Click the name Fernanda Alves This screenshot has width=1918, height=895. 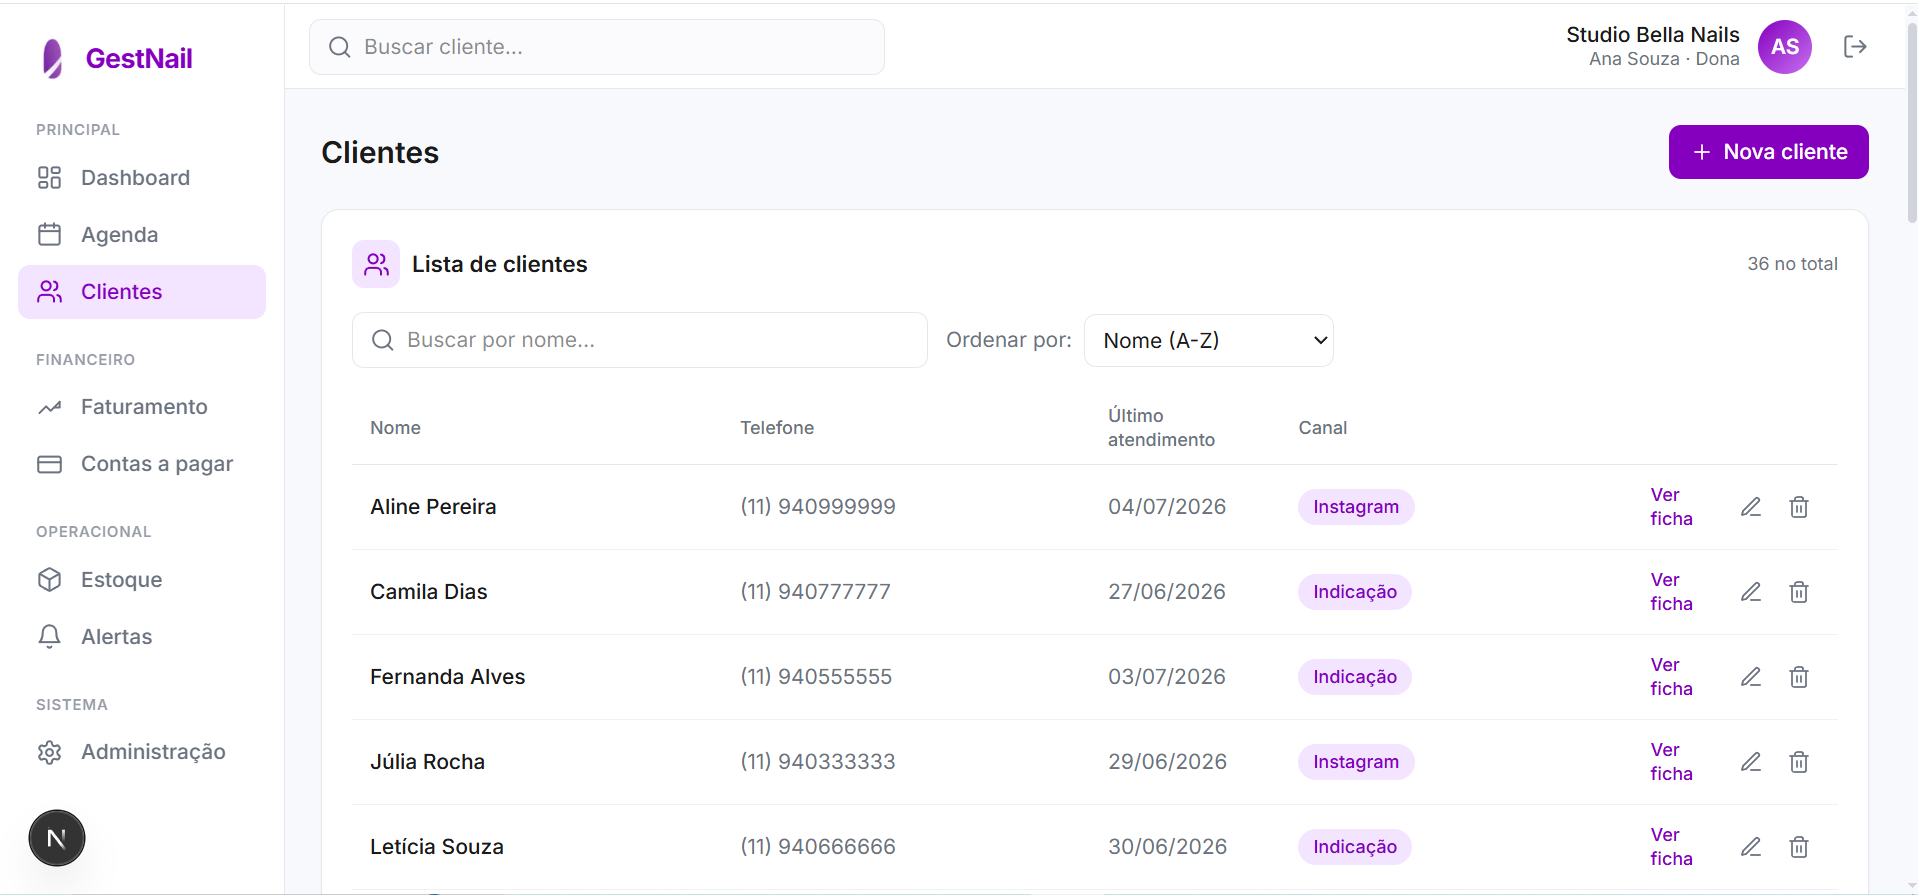448,677
